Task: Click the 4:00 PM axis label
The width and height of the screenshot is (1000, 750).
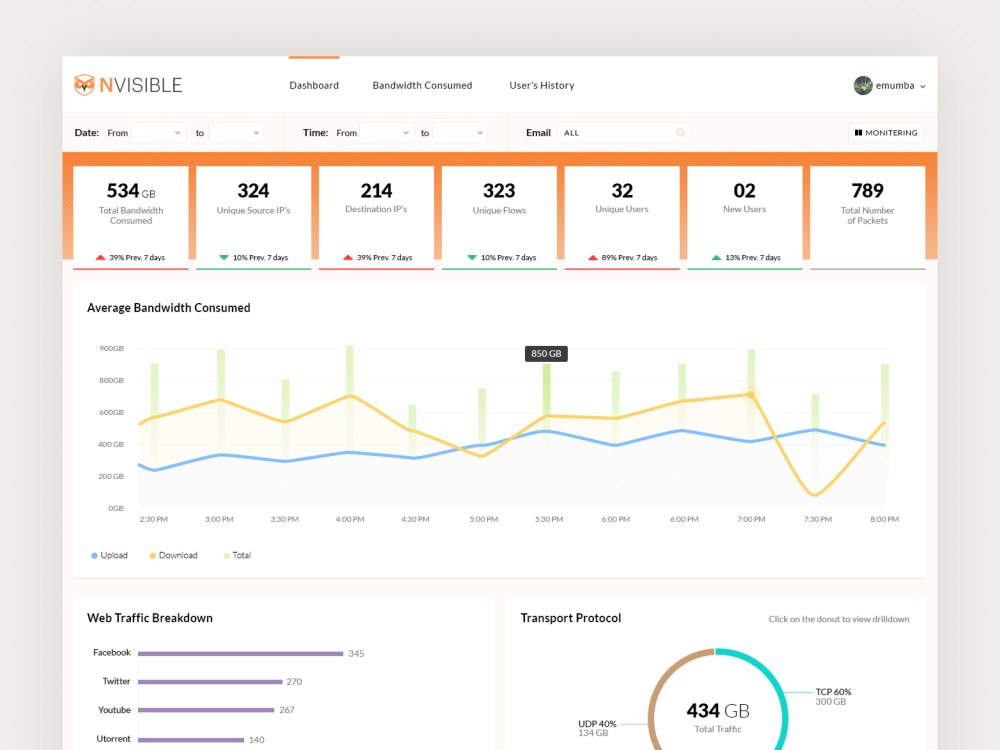Action: [350, 519]
